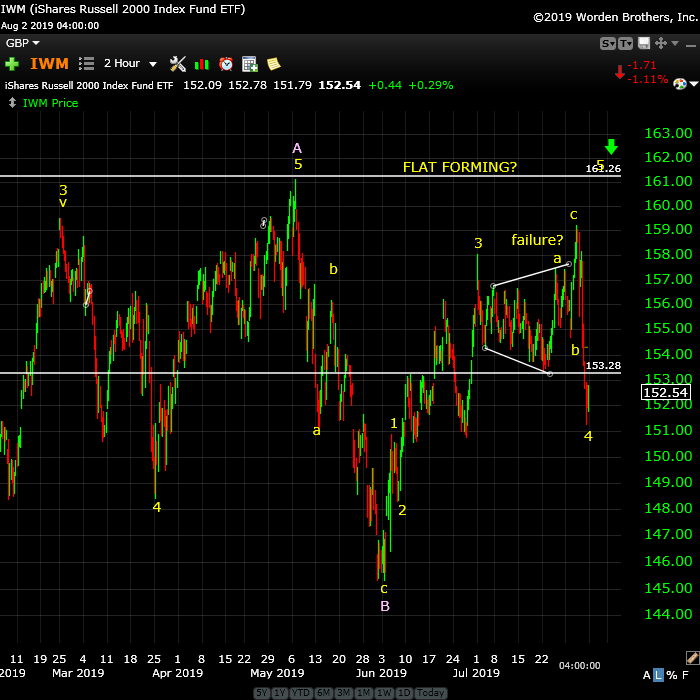
Task: Click the floppy disk save icon
Action: click(x=644, y=43)
